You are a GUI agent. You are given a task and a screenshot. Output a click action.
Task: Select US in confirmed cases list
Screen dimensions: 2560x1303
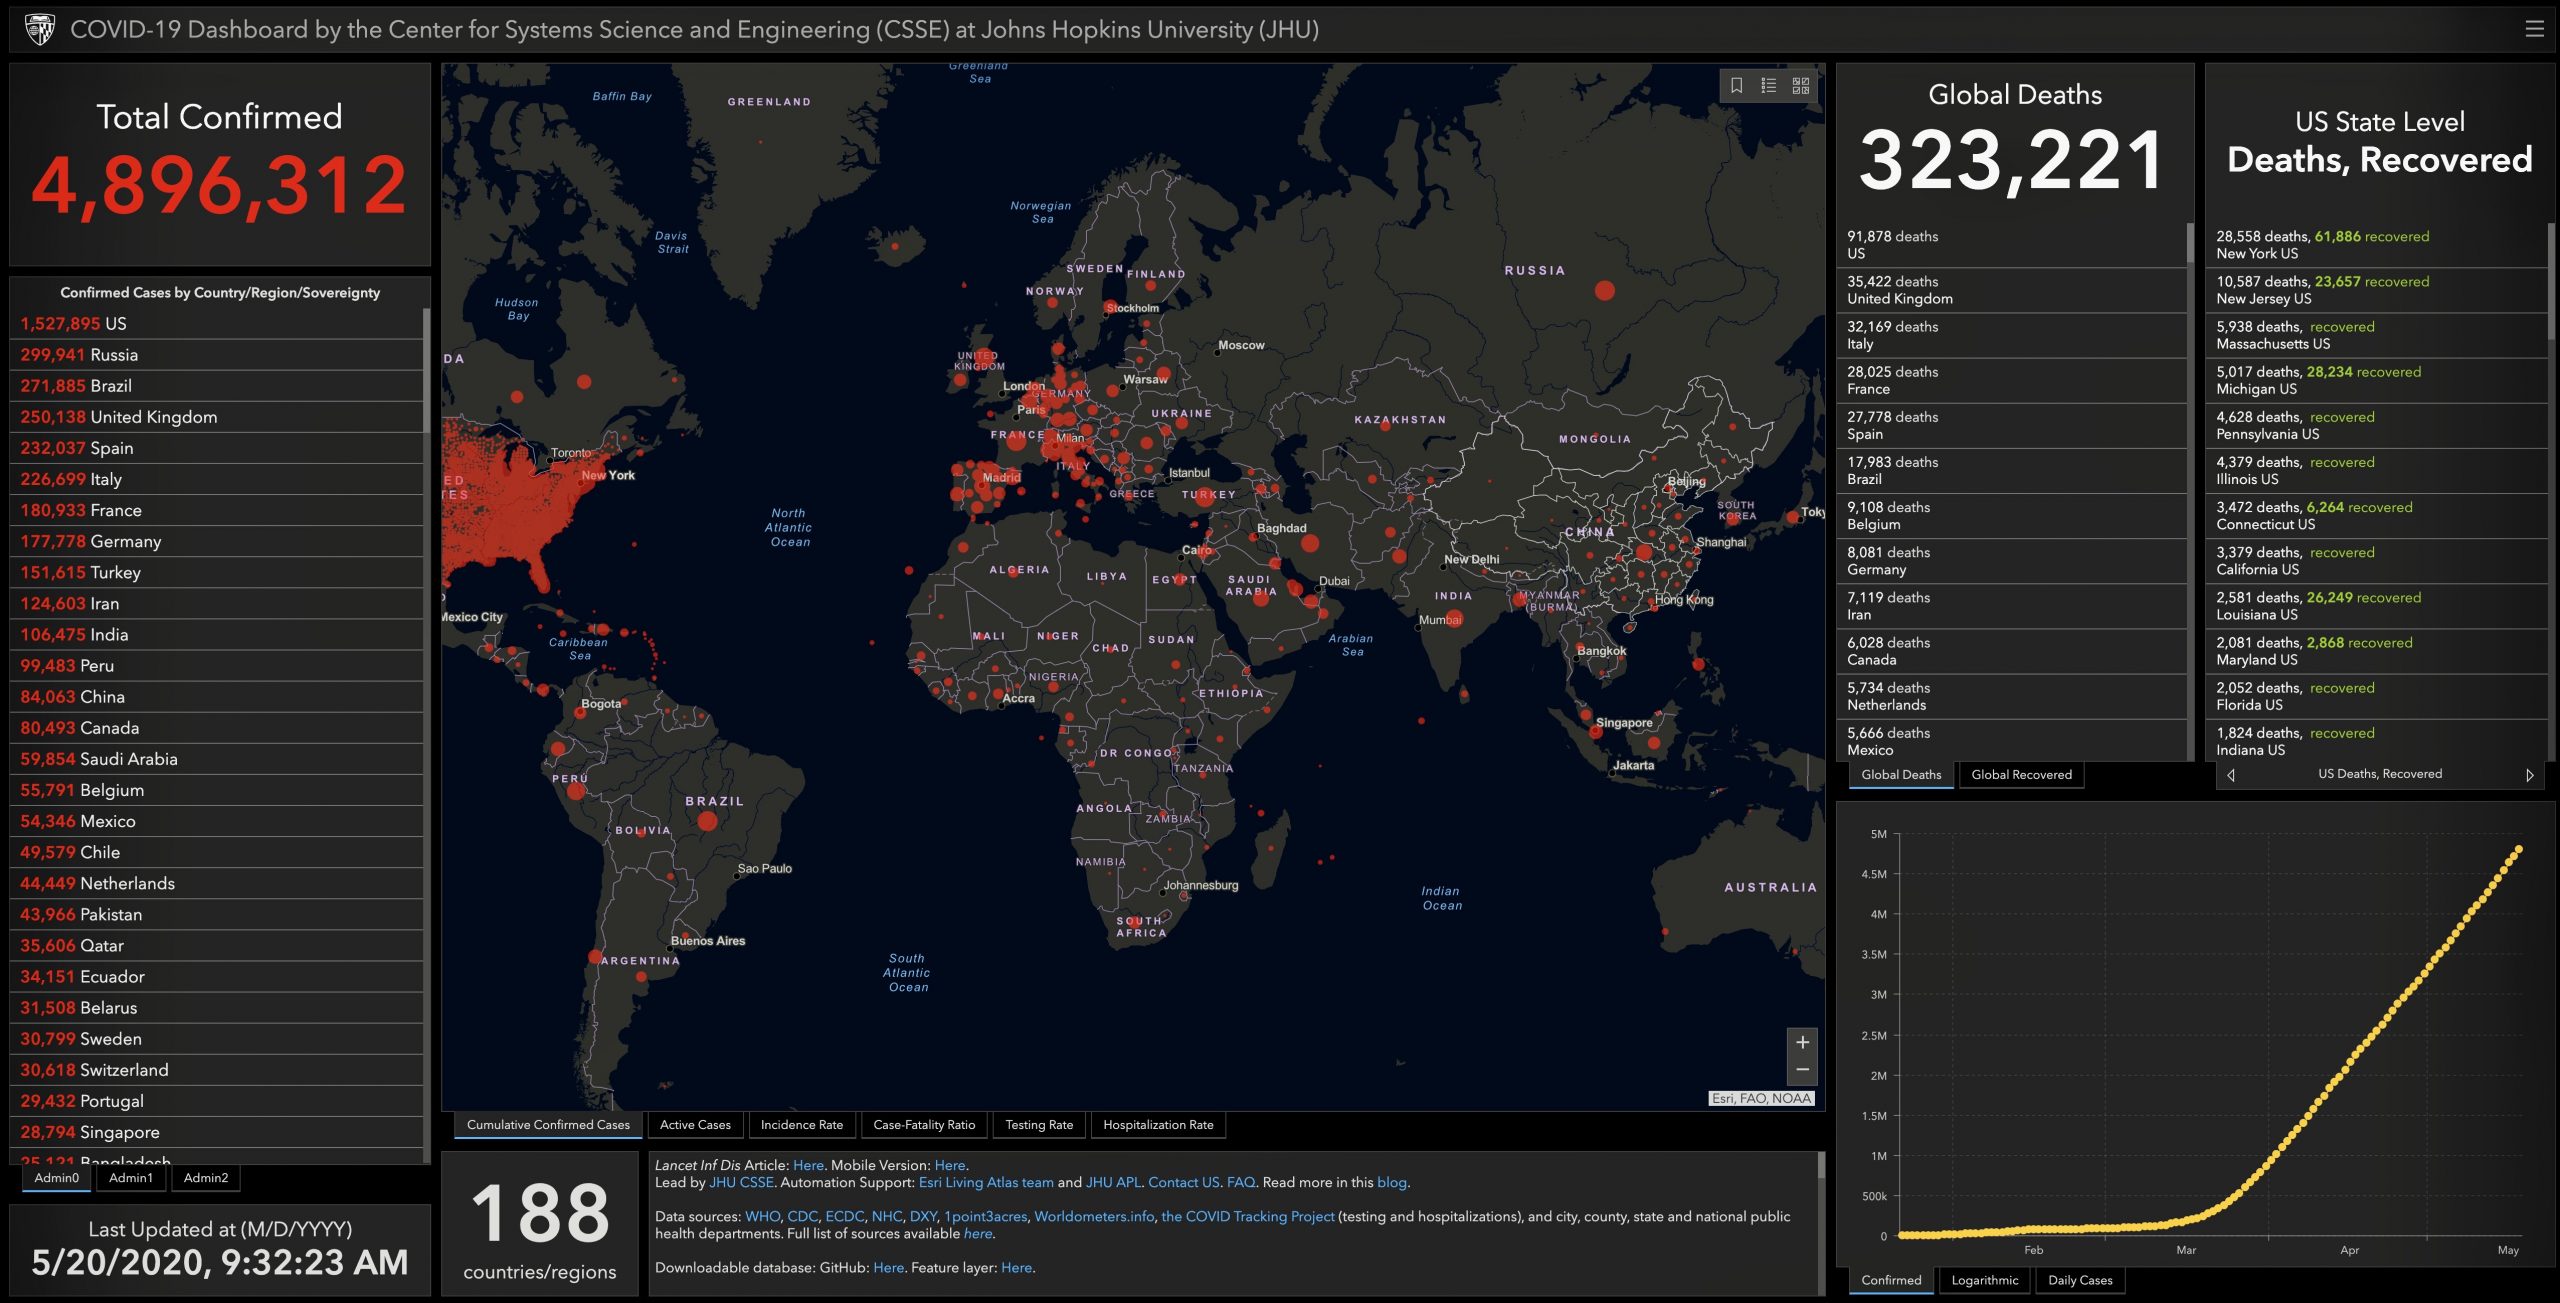coord(216,324)
